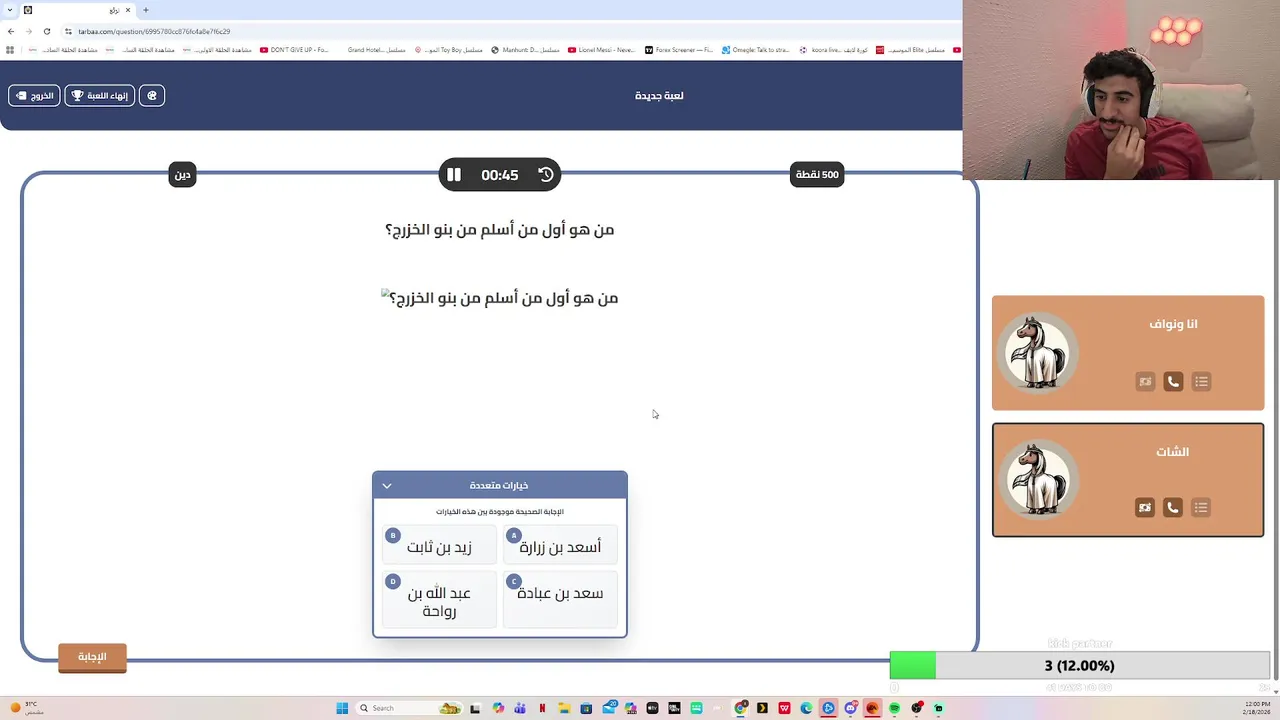The image size is (1280, 720).
Task: Choose answer B زيد بن ثابت
Action: point(439,546)
